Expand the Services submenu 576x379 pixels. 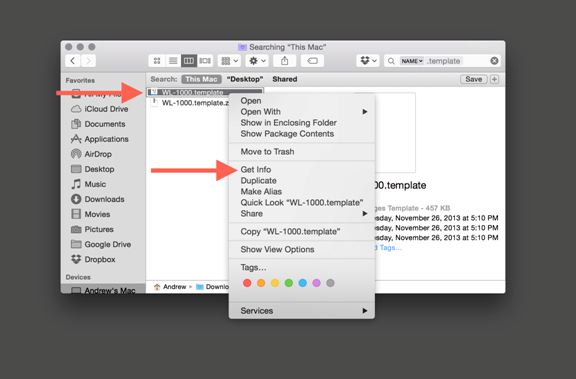click(302, 311)
